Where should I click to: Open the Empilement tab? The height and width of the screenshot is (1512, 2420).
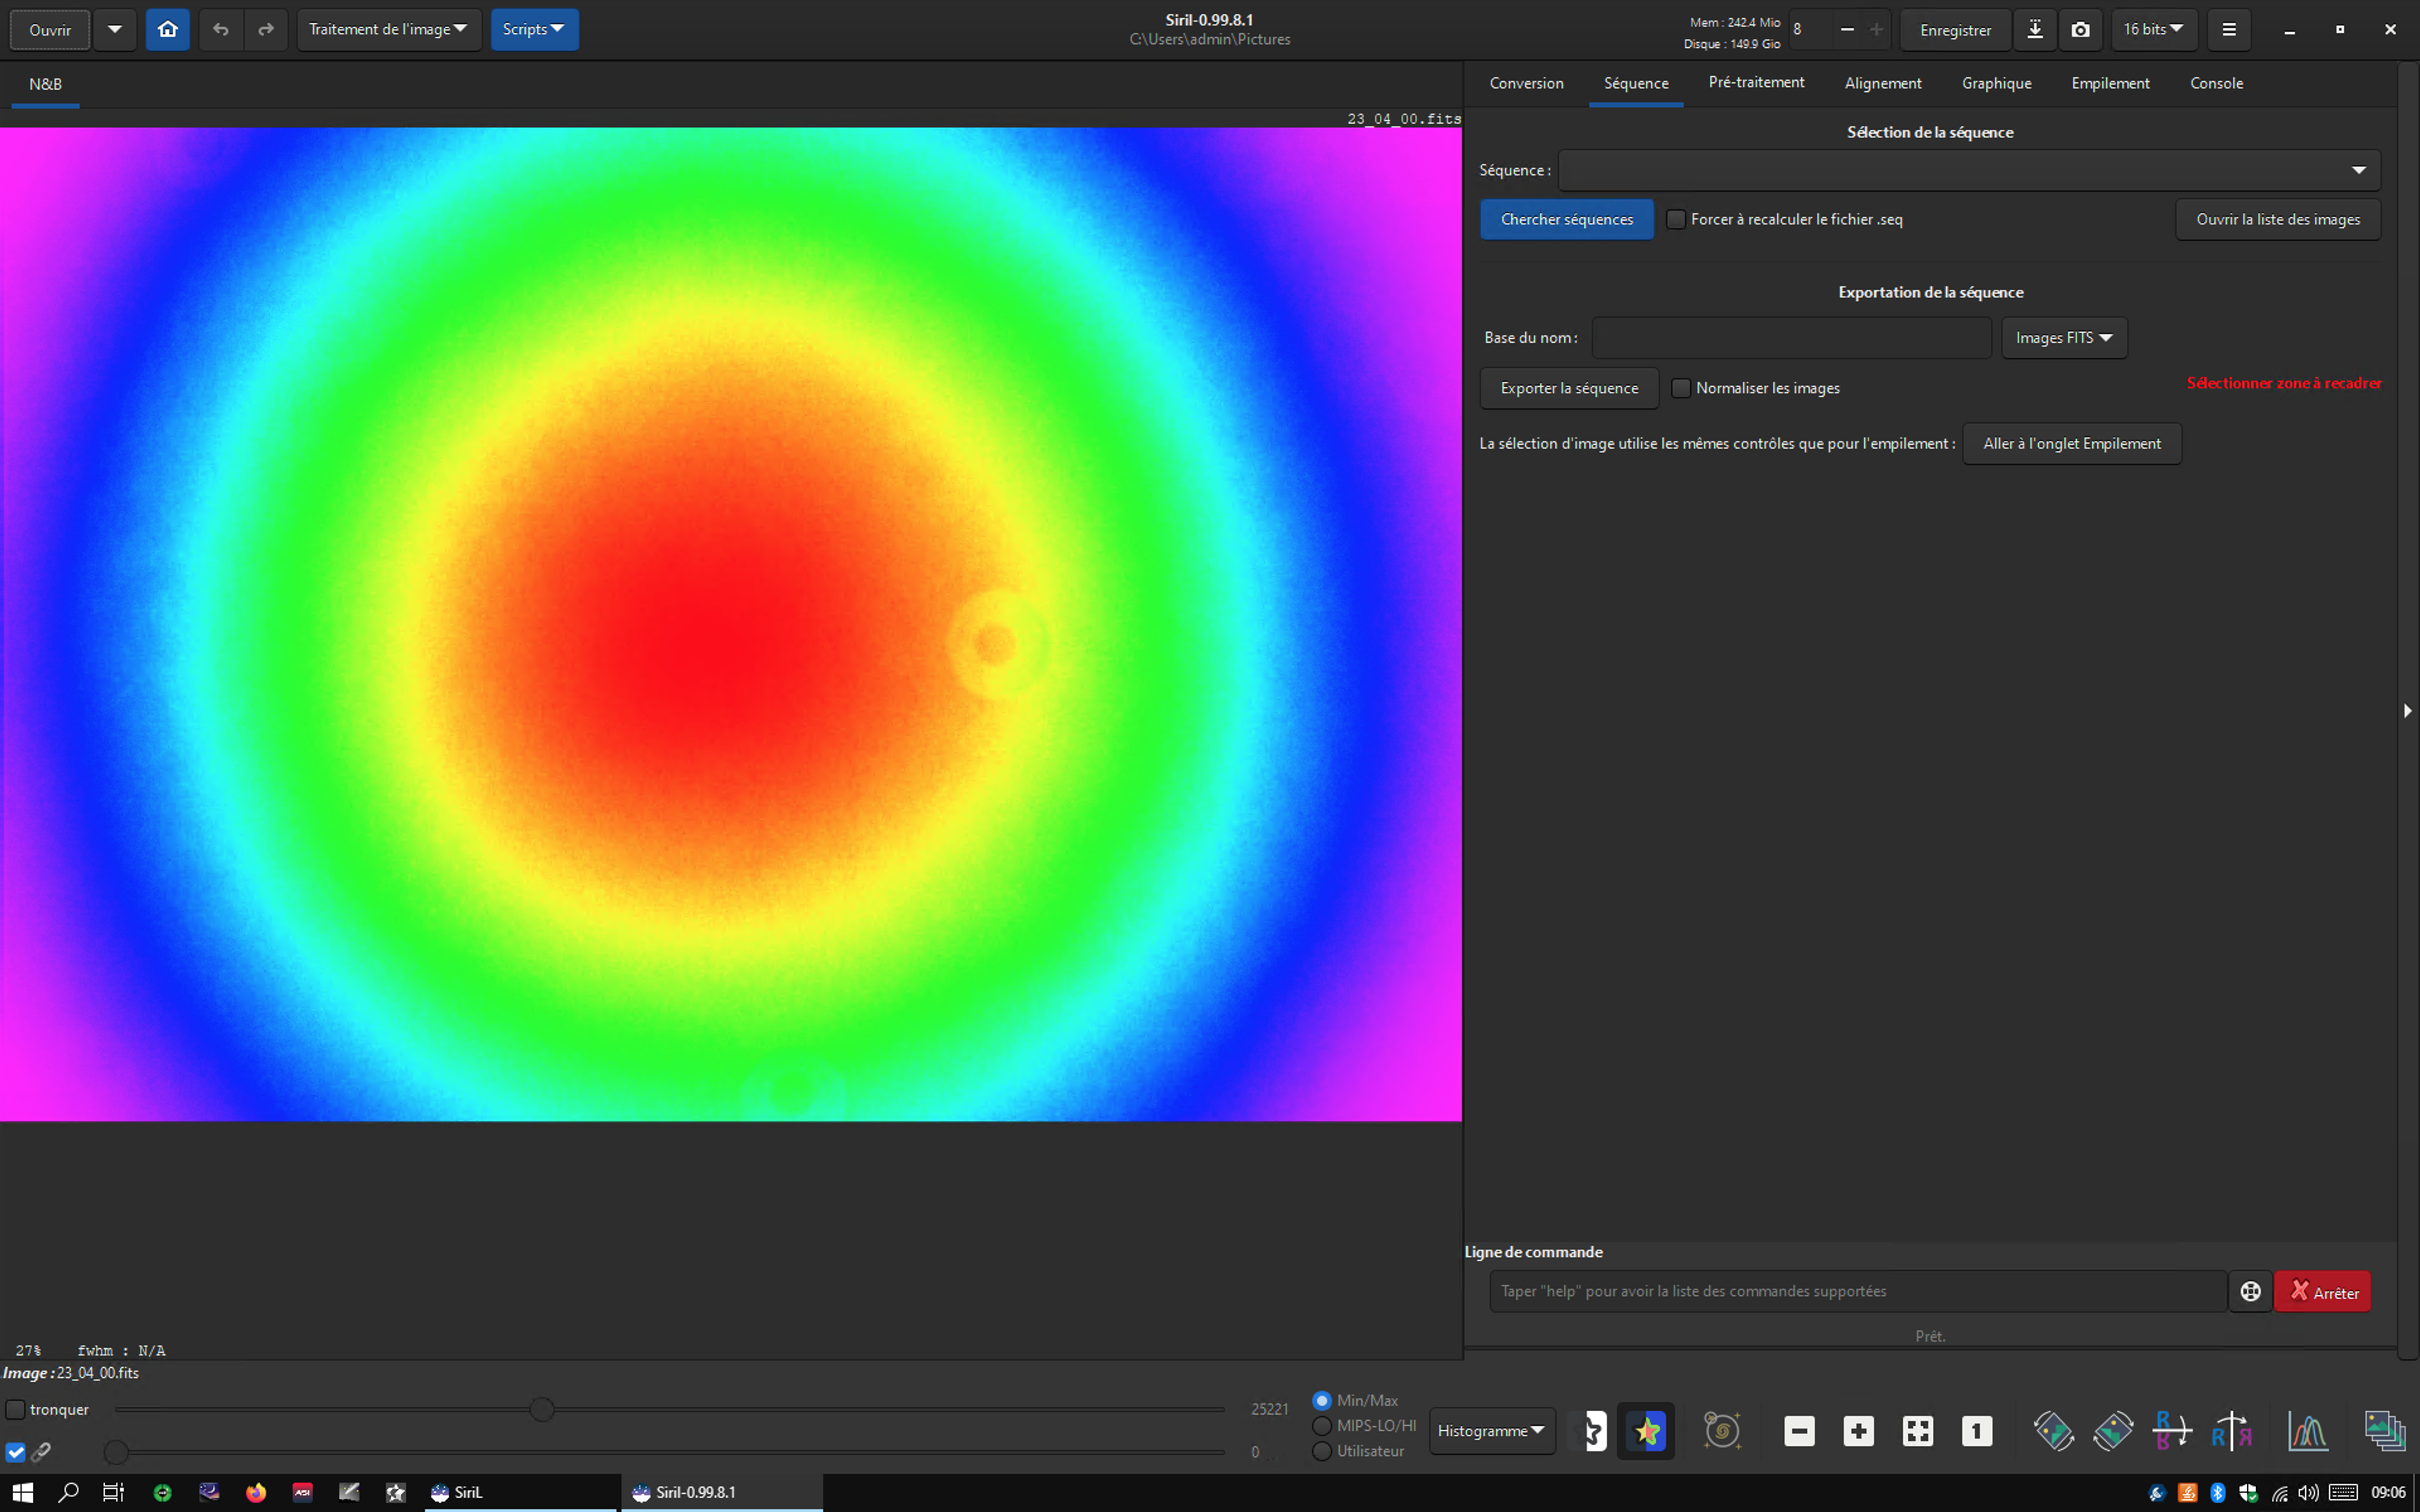2110,83
